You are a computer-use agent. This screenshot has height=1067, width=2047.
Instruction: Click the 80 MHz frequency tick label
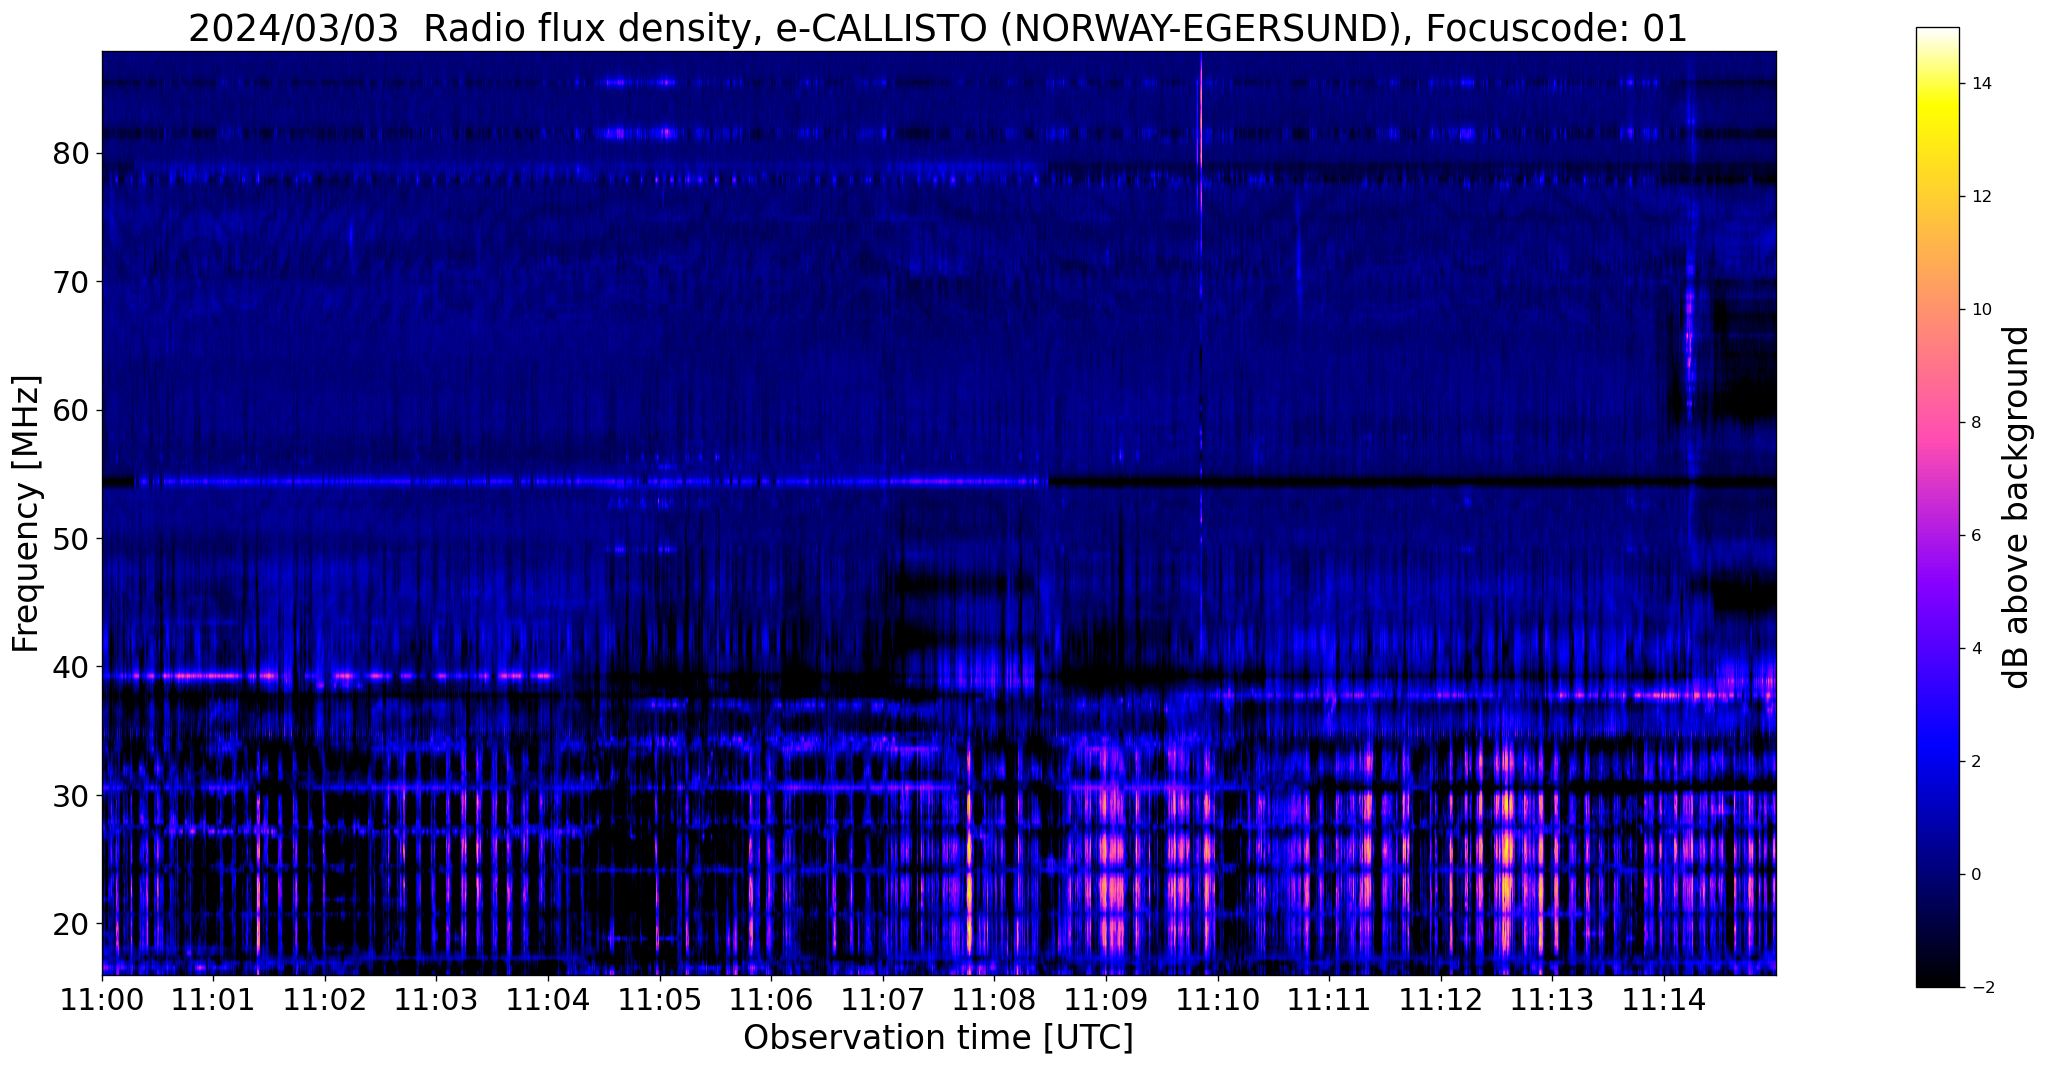point(69,154)
